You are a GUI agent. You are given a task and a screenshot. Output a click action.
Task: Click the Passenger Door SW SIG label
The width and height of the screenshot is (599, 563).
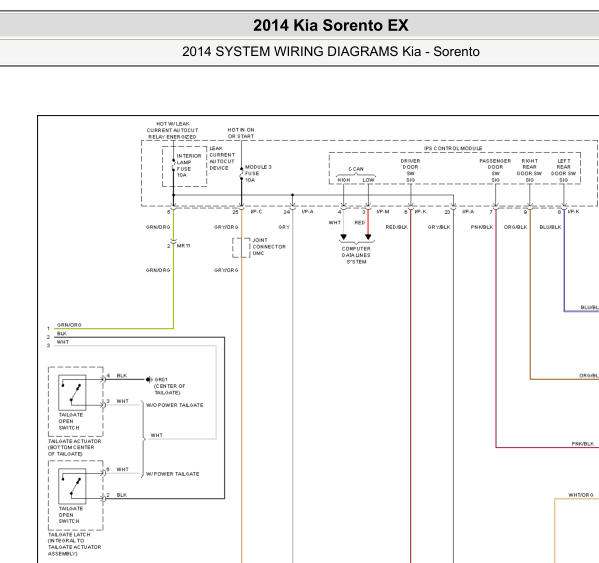tap(495, 170)
